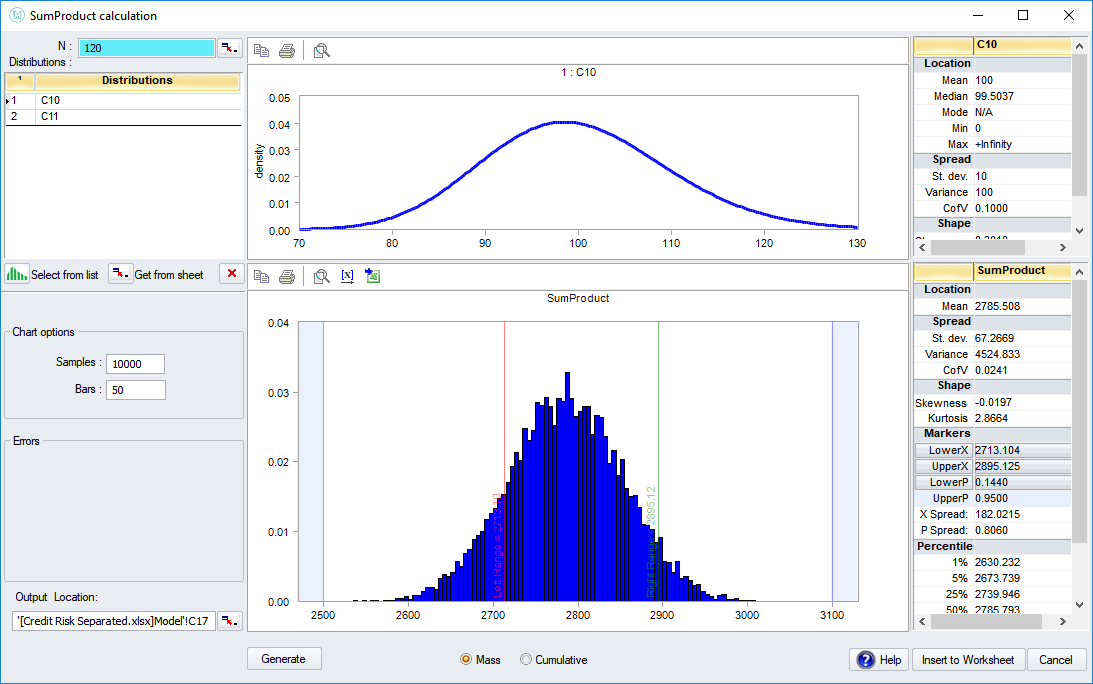Print the SumProduct histogram chart
The image size is (1093, 684).
click(x=285, y=276)
